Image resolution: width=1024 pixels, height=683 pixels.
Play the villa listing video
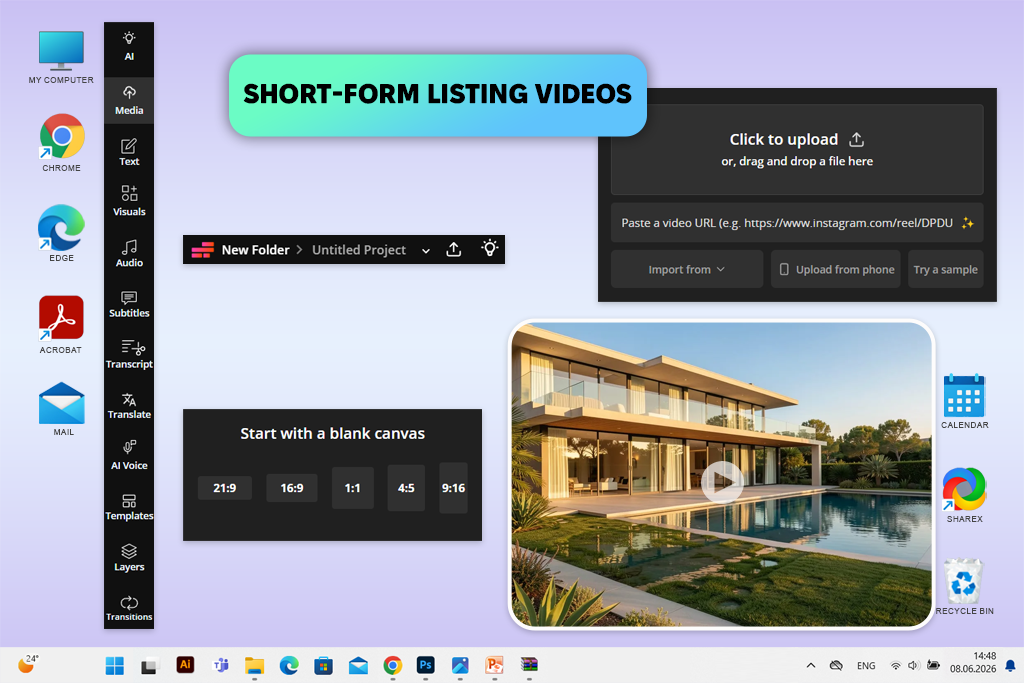point(722,482)
